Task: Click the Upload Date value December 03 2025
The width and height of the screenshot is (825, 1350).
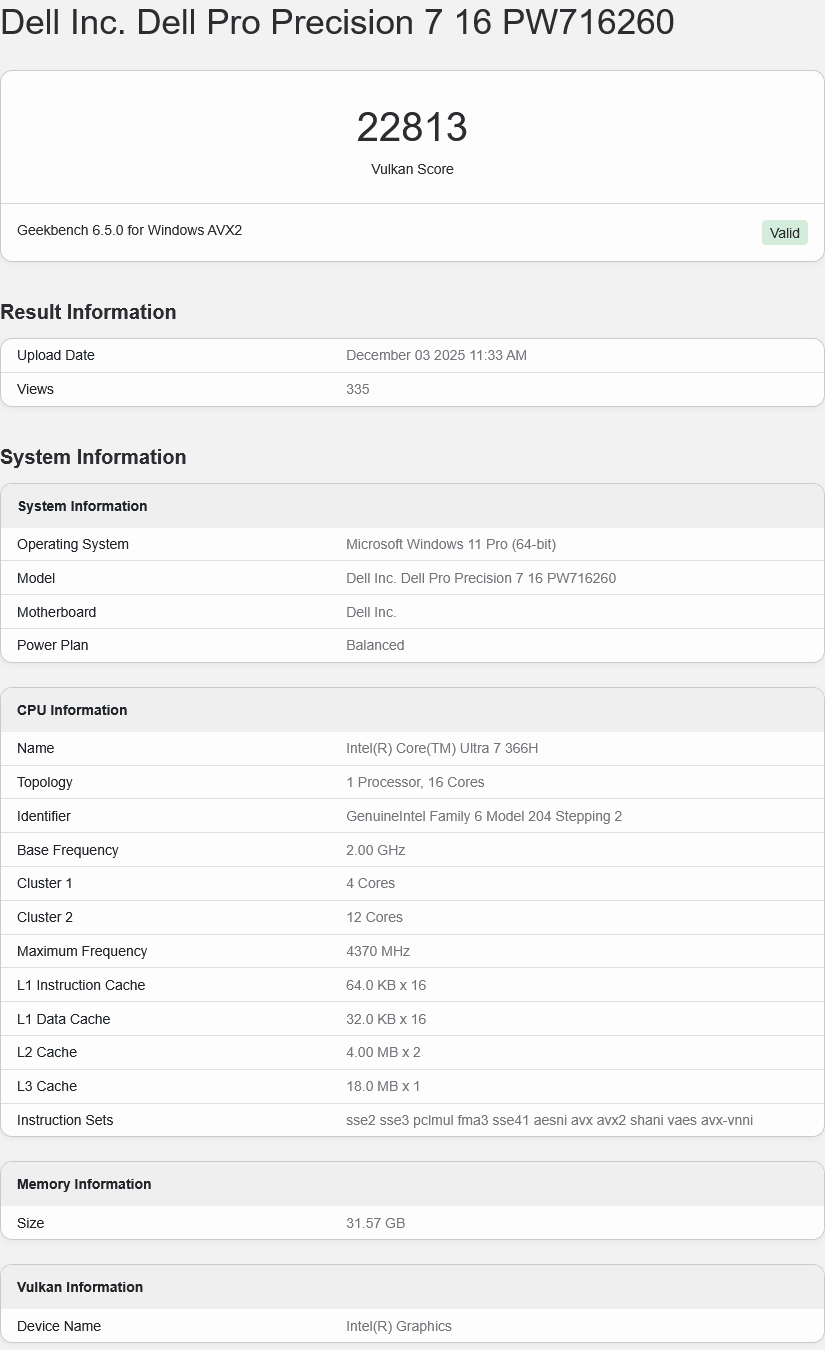Action: pos(436,356)
